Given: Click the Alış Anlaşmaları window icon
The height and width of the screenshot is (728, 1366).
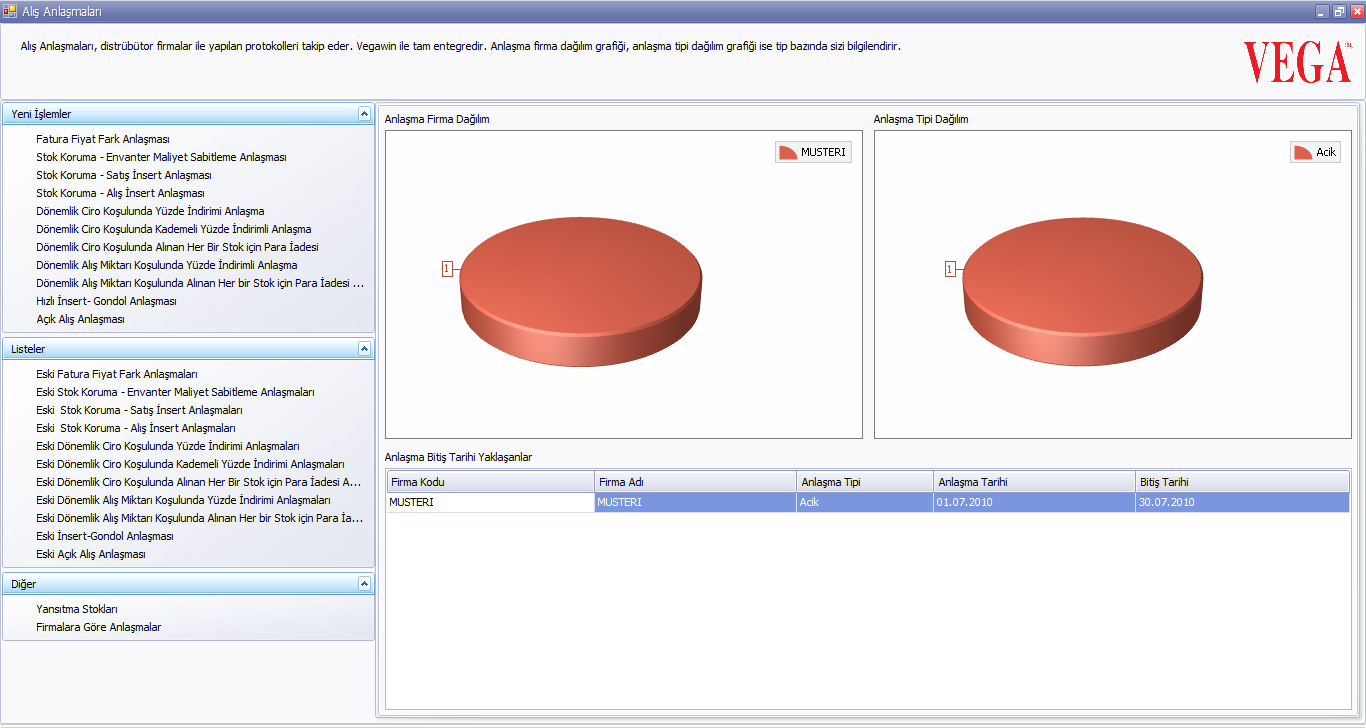Looking at the screenshot, I should [10, 11].
